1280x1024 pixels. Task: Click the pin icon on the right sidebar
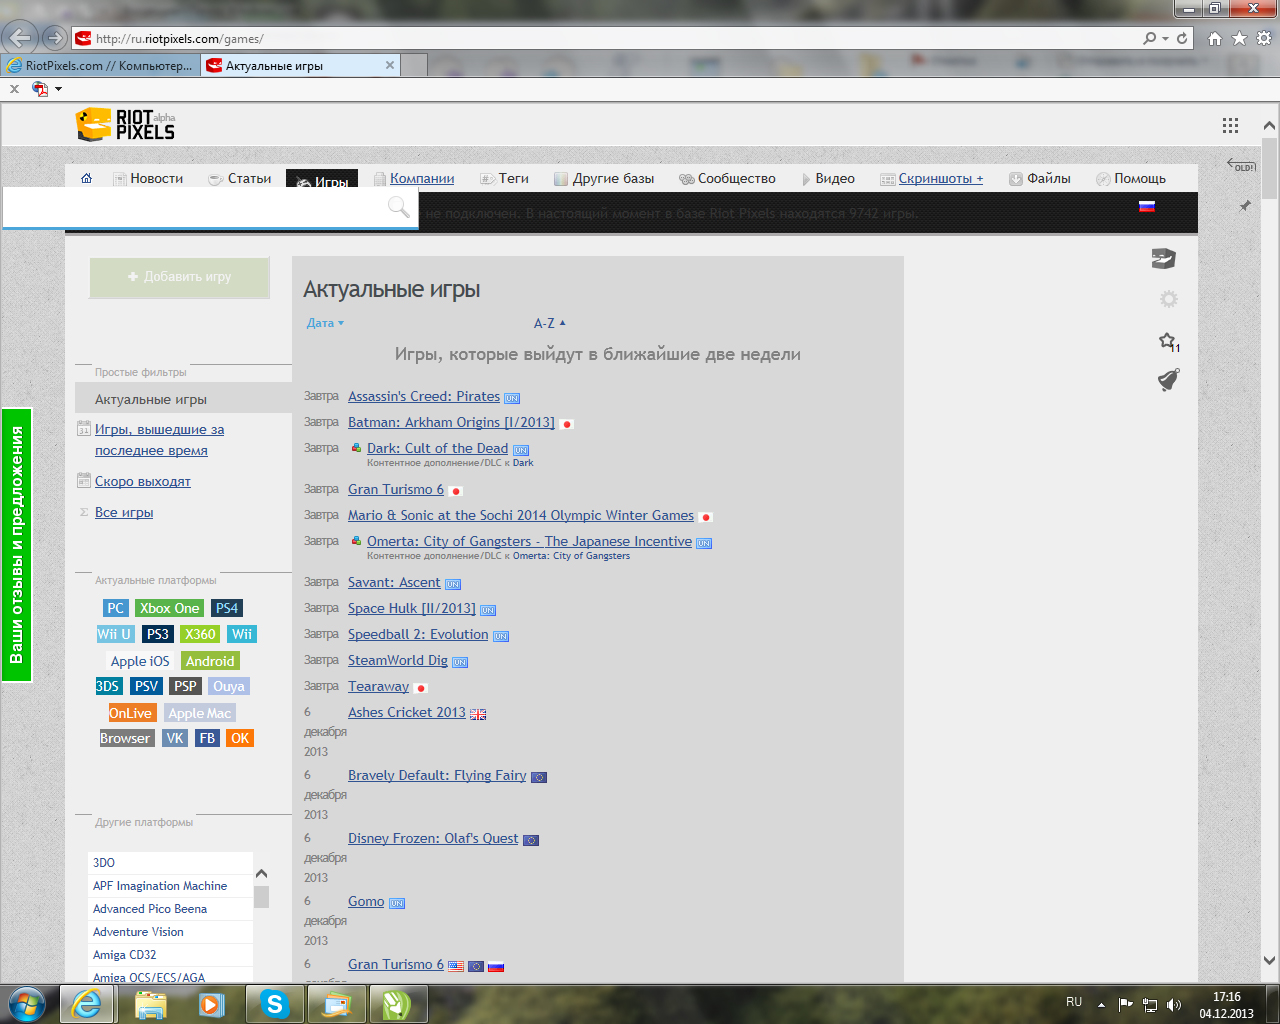click(x=1245, y=205)
